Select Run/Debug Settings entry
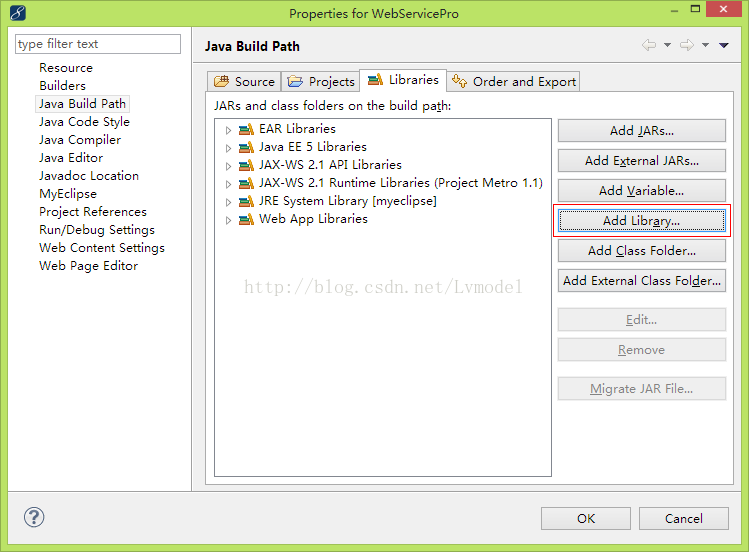749x552 pixels. 97,230
